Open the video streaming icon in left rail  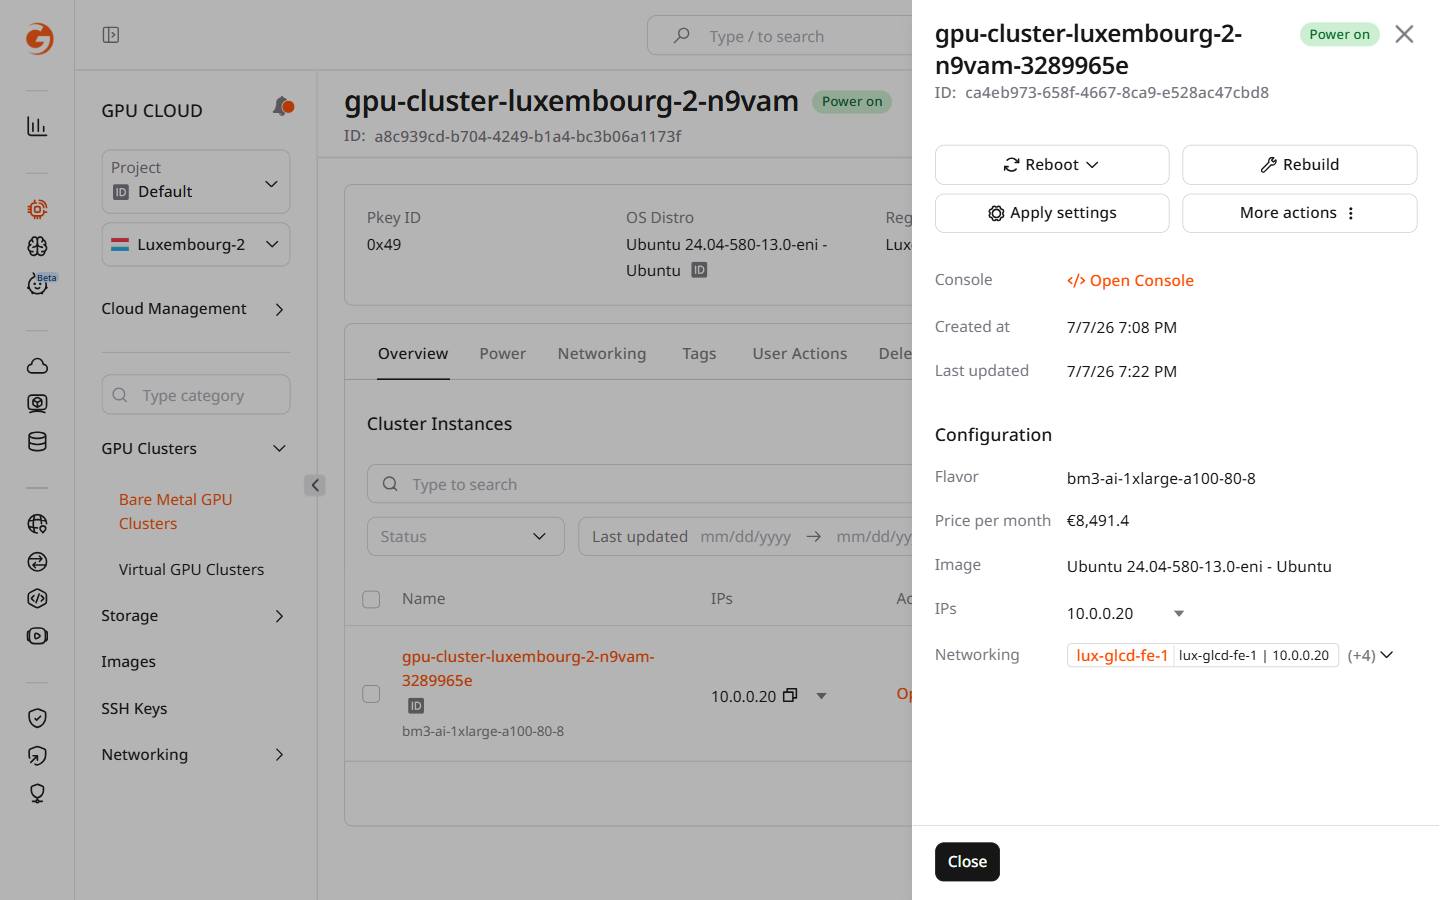(37, 636)
